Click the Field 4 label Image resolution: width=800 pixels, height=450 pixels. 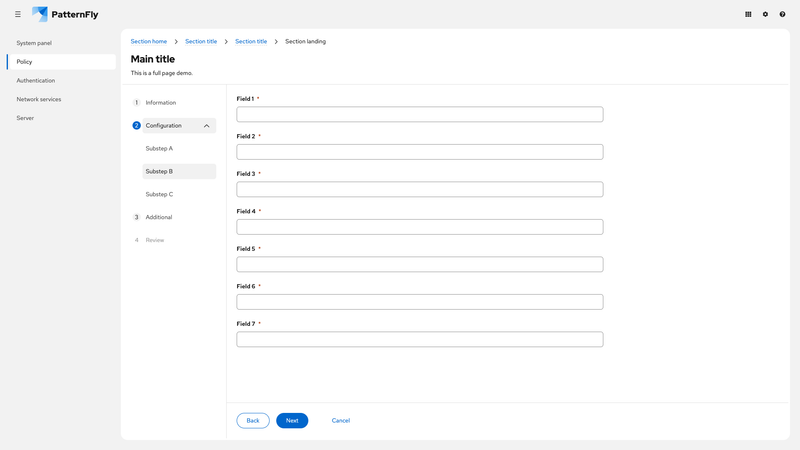(x=246, y=211)
